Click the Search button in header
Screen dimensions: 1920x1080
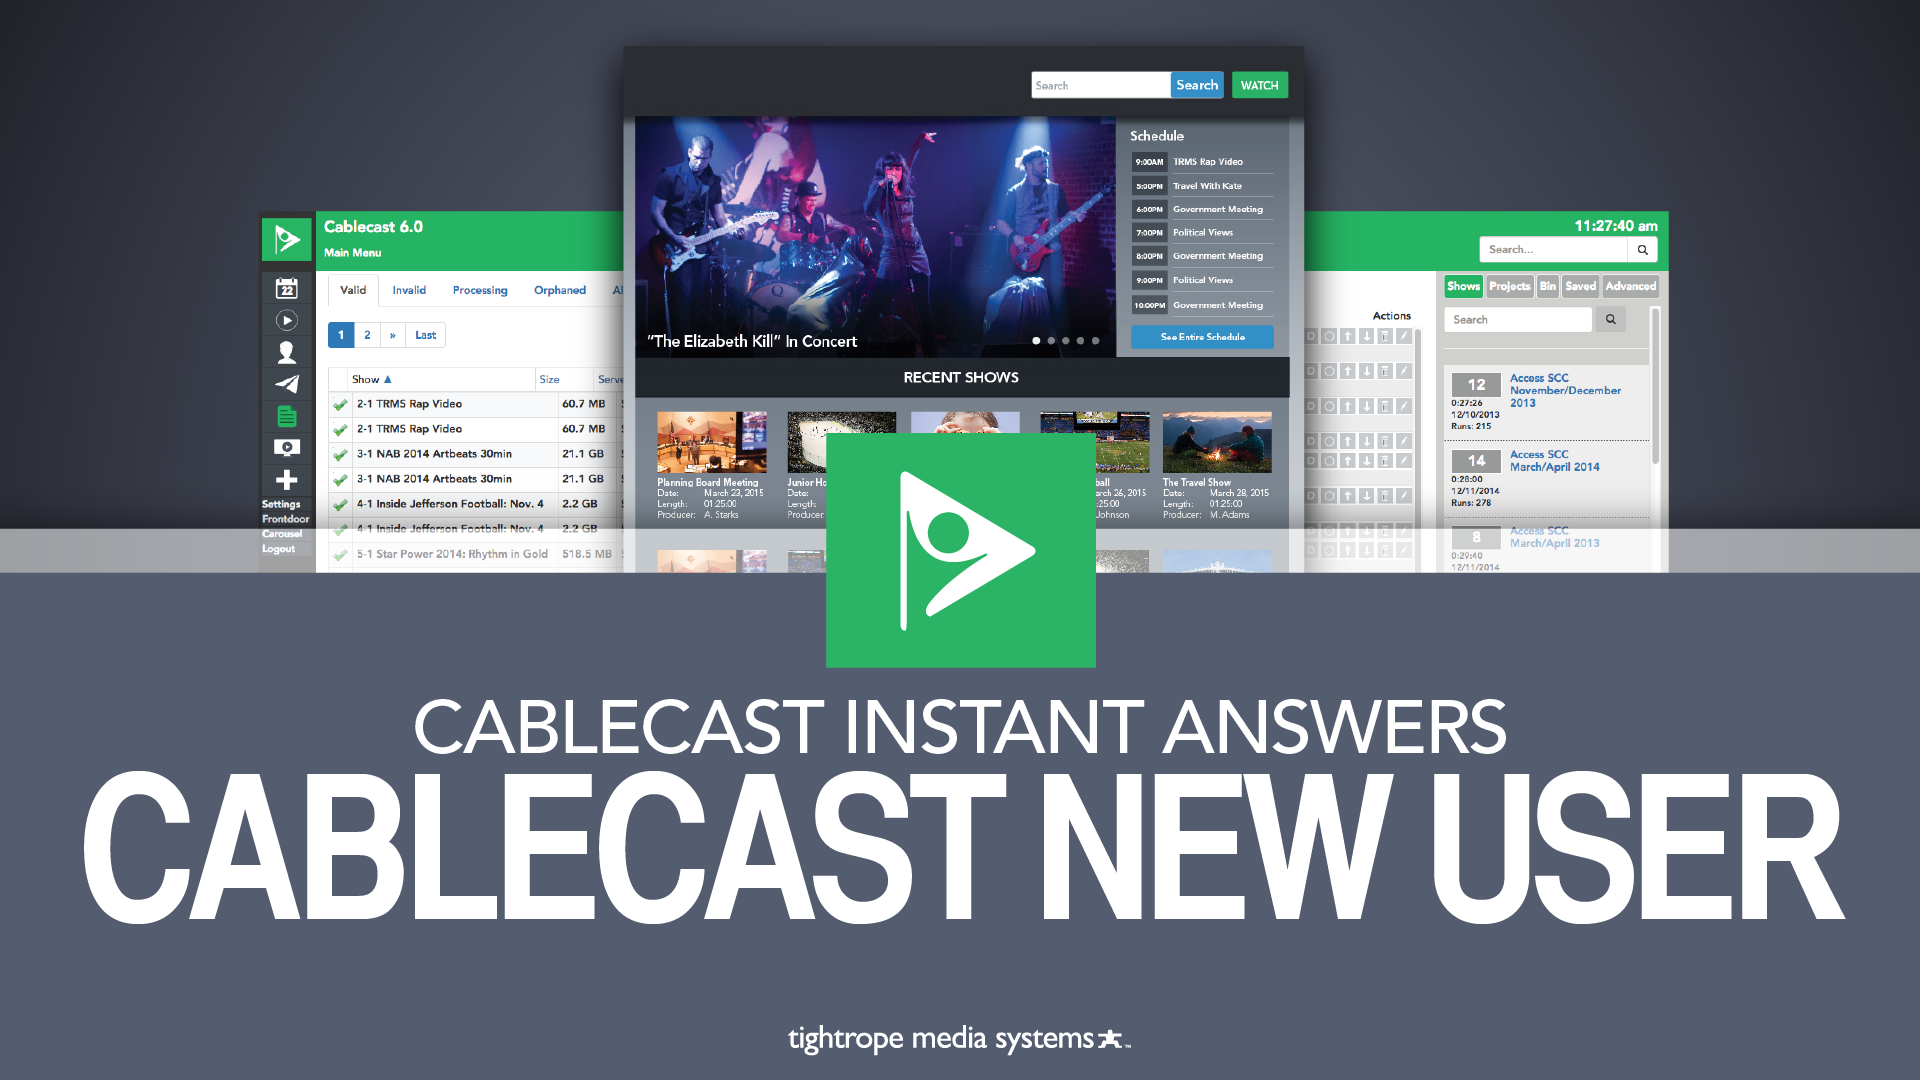[1197, 84]
